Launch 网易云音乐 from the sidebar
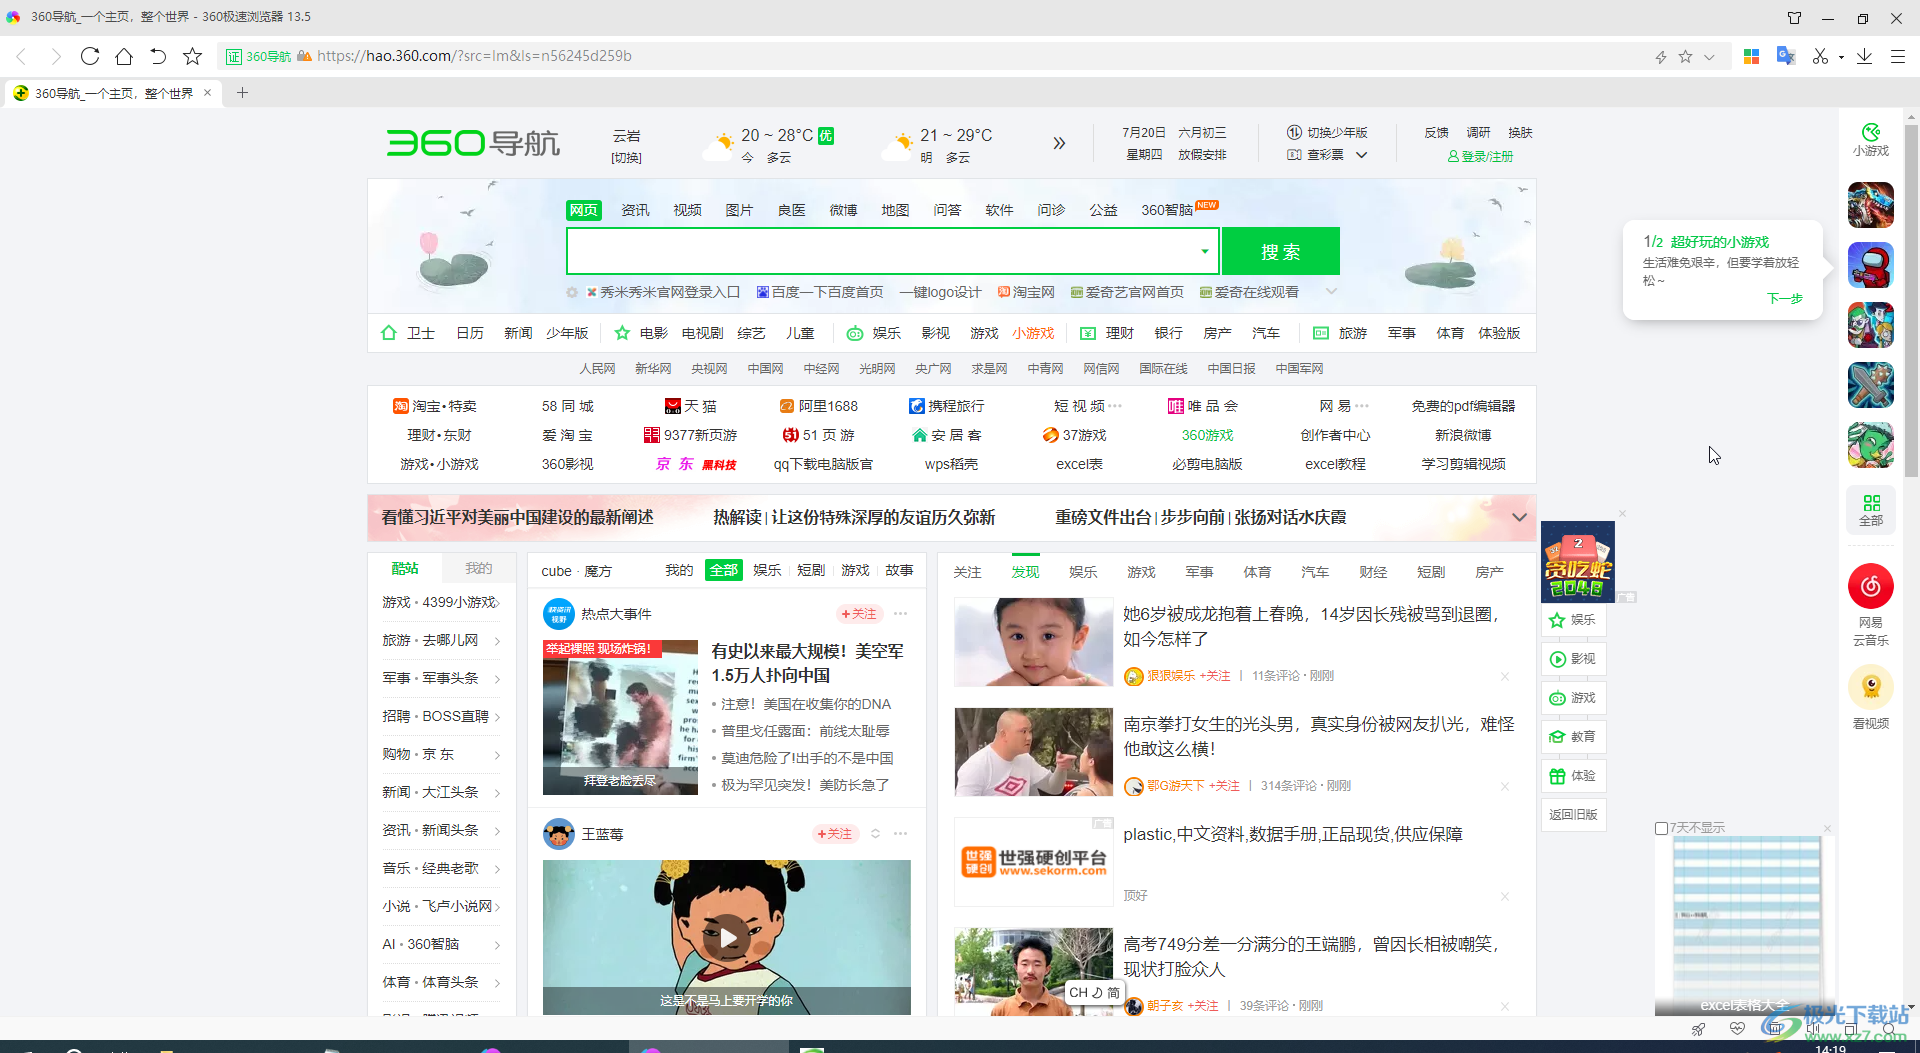1920x1053 pixels. [x=1871, y=604]
